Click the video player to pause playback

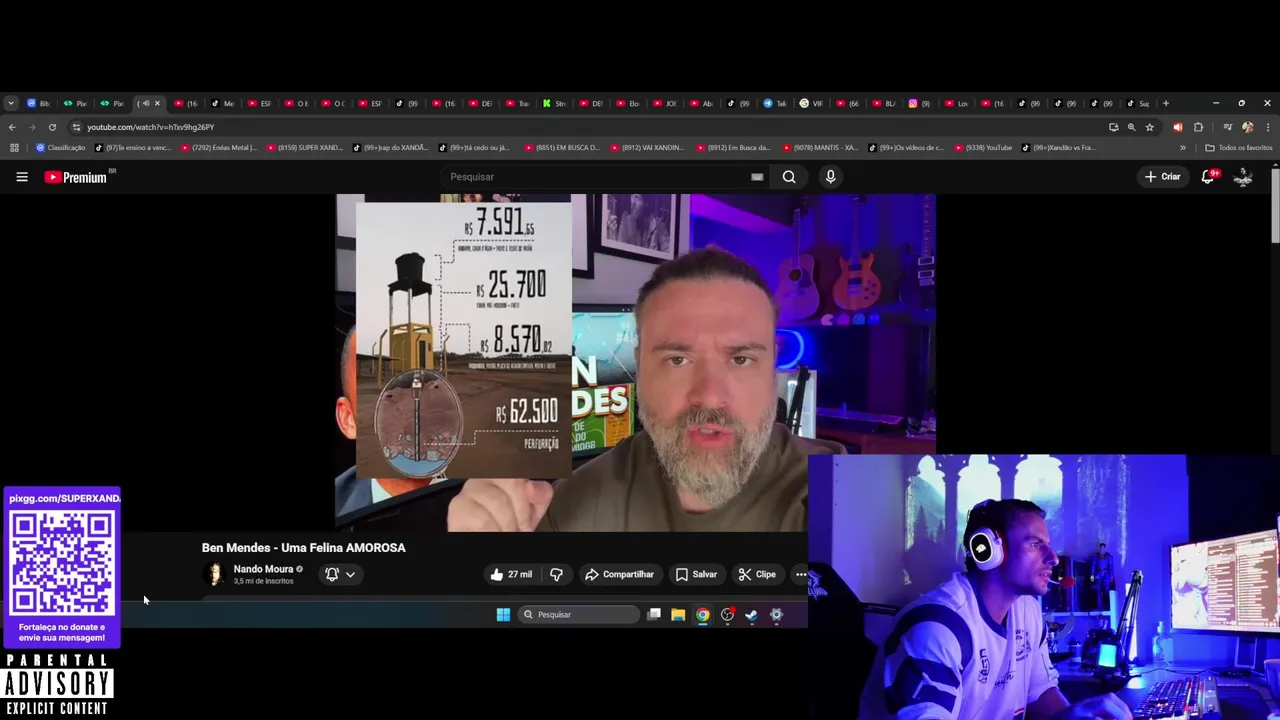(x=635, y=362)
